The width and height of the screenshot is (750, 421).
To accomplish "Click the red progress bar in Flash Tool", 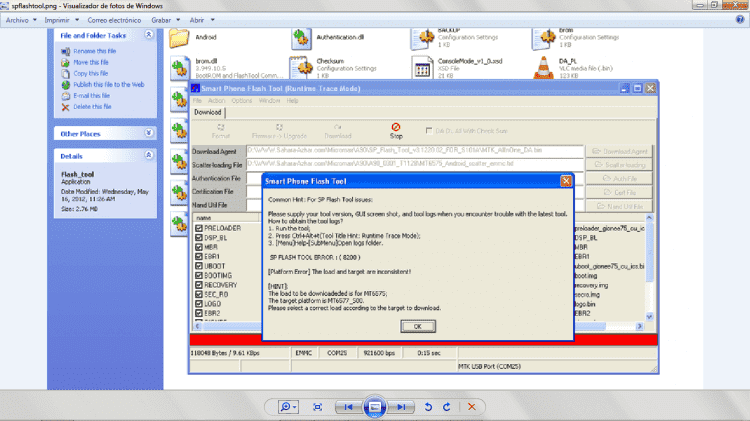I will 423,340.
